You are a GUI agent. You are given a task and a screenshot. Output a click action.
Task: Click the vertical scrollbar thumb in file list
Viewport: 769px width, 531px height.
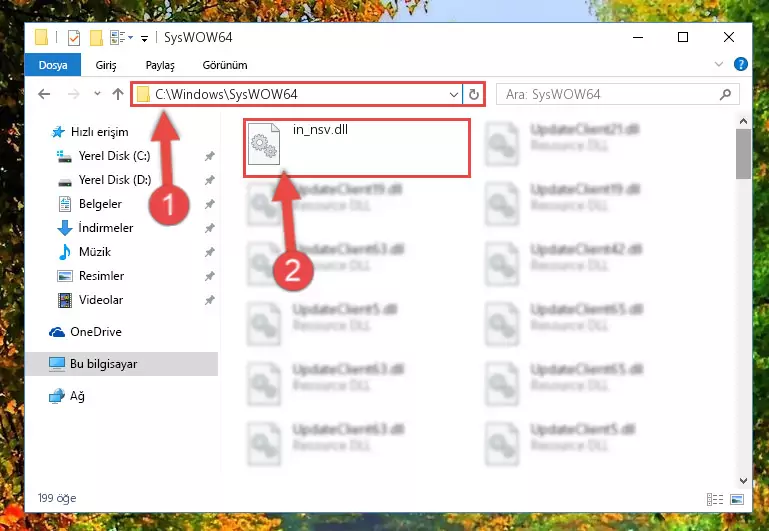click(x=743, y=154)
